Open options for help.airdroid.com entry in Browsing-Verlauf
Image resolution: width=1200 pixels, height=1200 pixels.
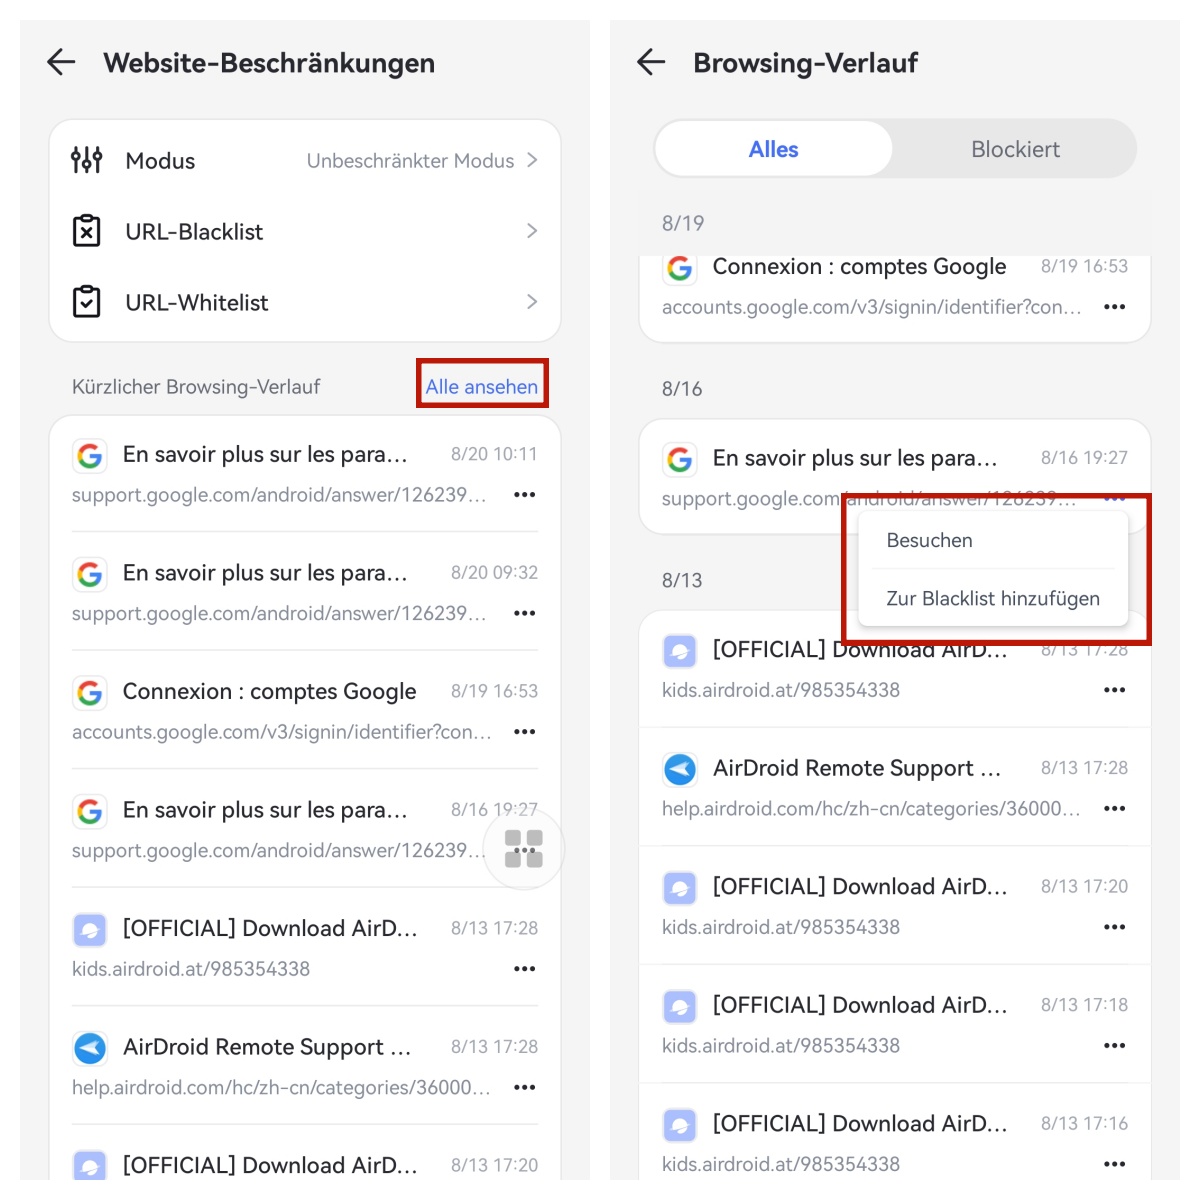1114,808
